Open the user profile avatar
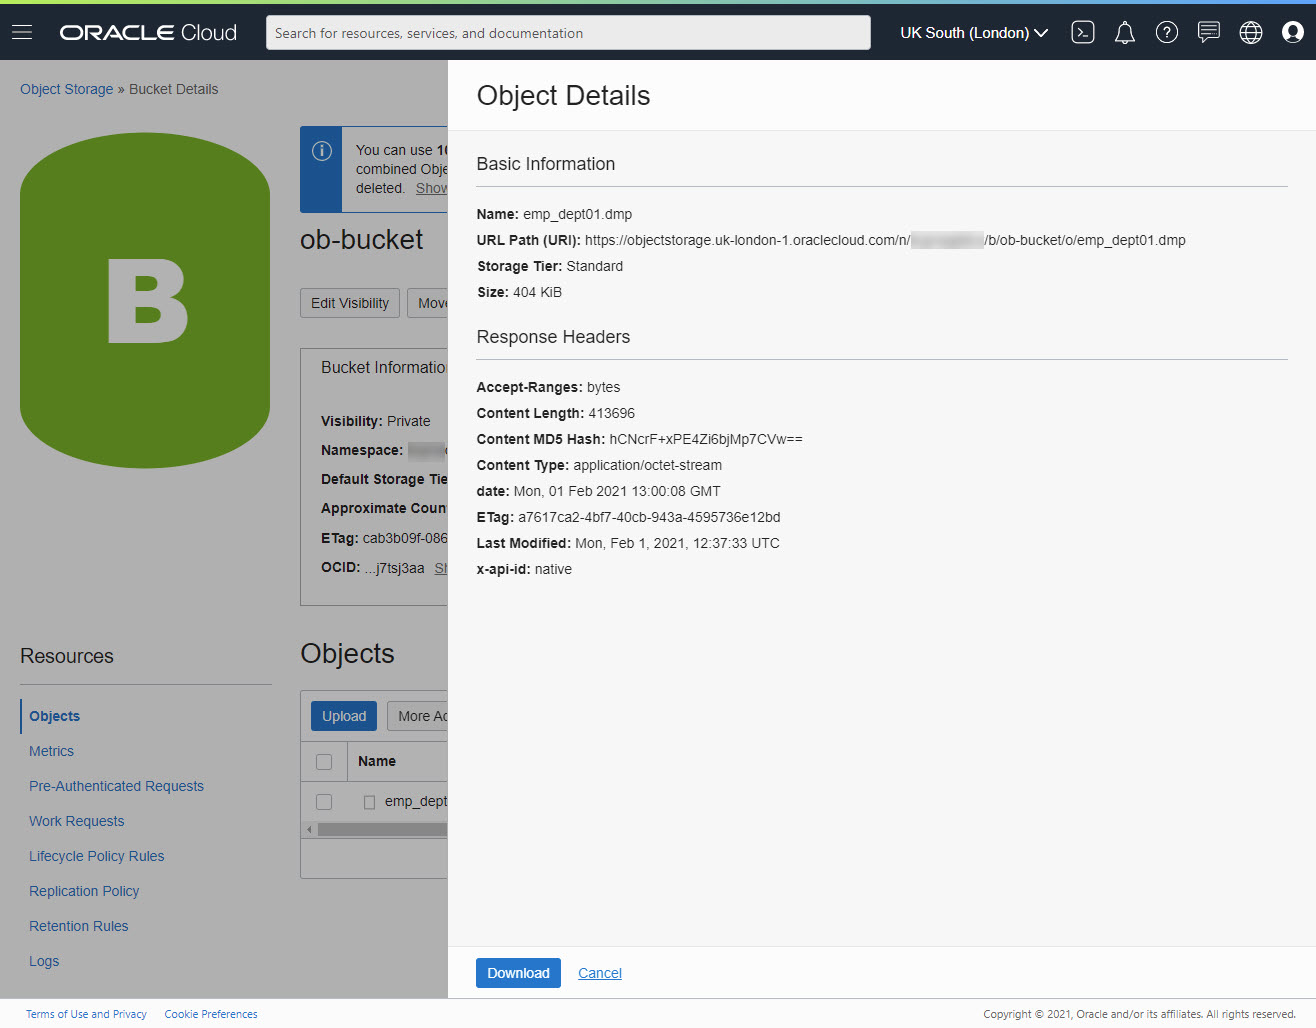This screenshot has width=1316, height=1028. click(x=1293, y=32)
